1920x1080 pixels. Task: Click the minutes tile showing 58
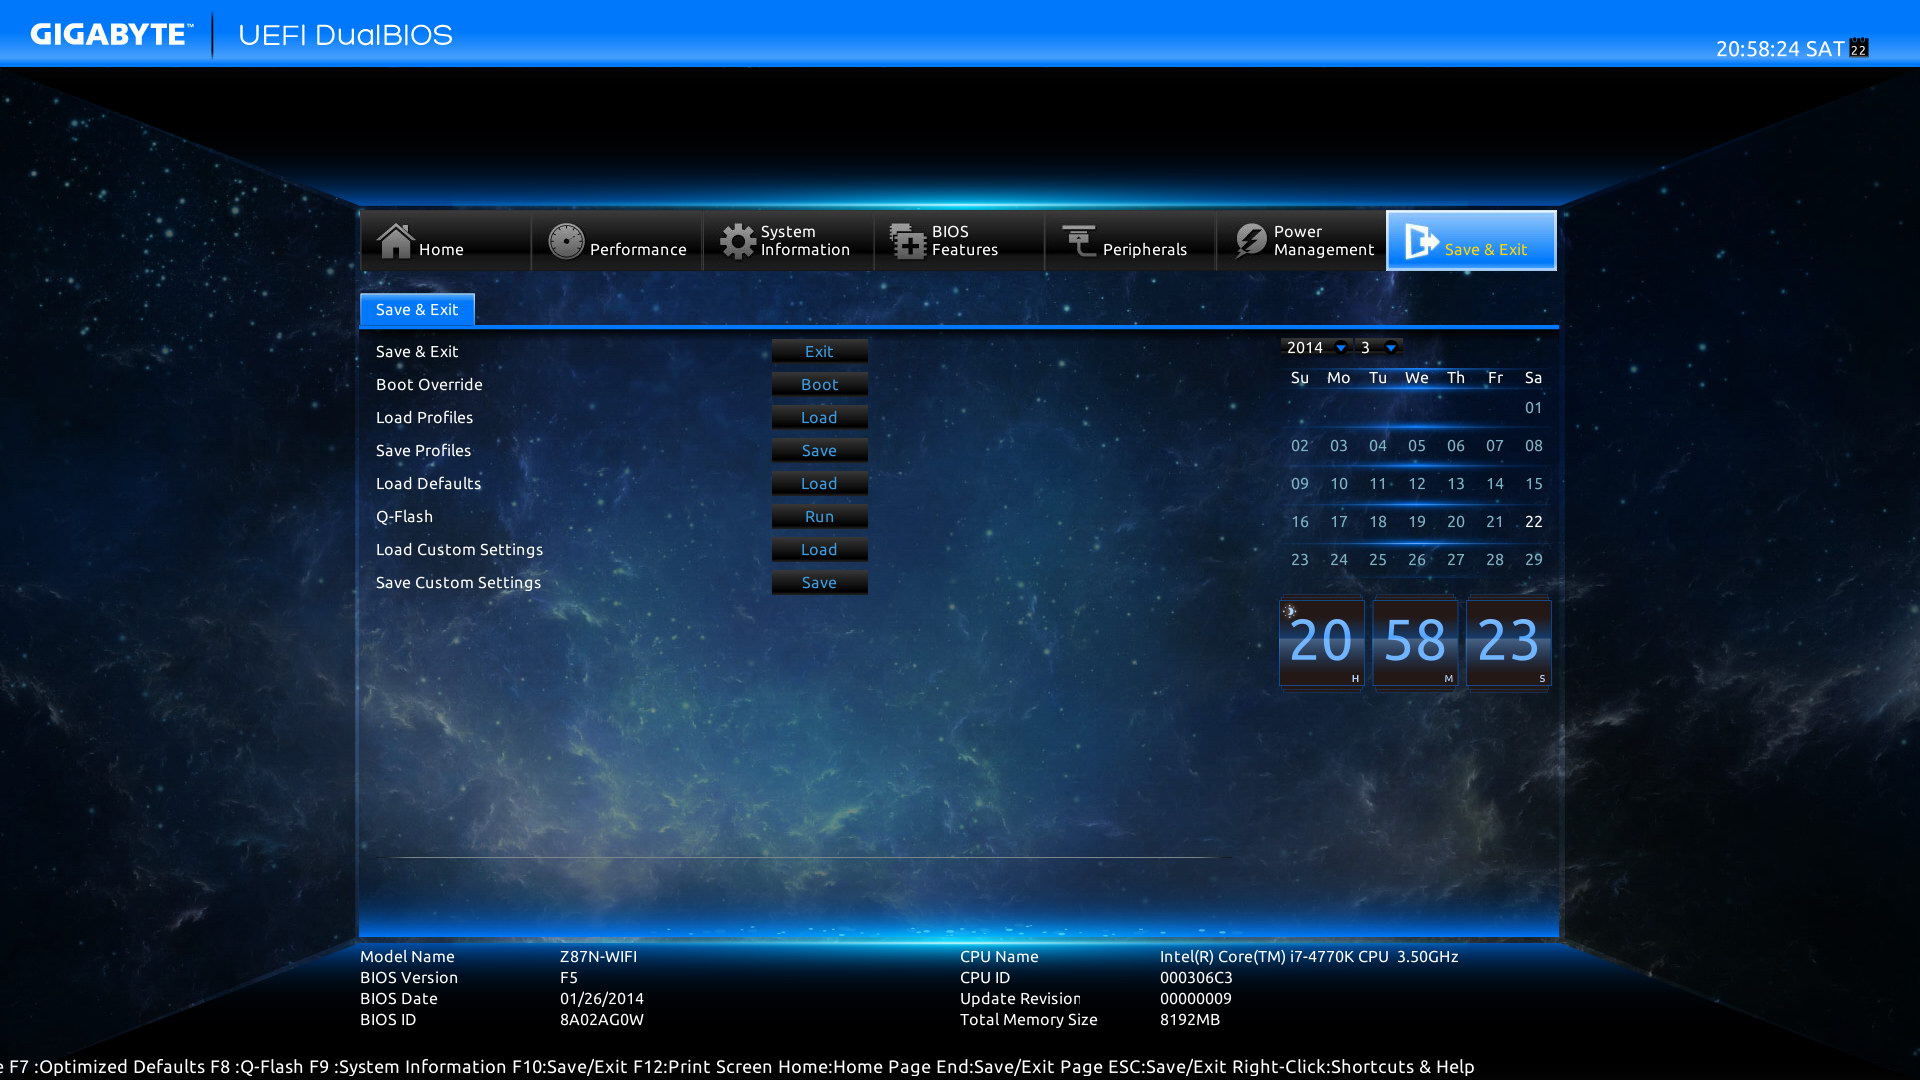(x=1414, y=642)
